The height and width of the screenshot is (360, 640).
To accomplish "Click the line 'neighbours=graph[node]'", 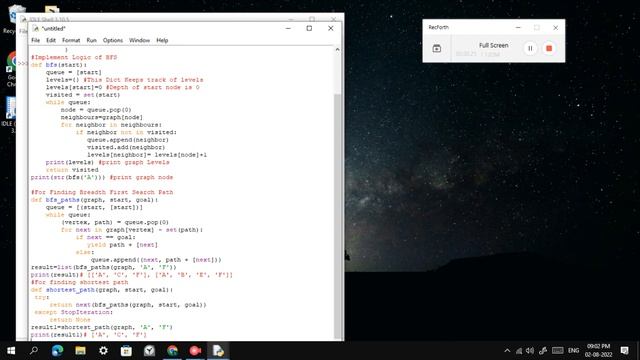I will (x=102, y=117).
